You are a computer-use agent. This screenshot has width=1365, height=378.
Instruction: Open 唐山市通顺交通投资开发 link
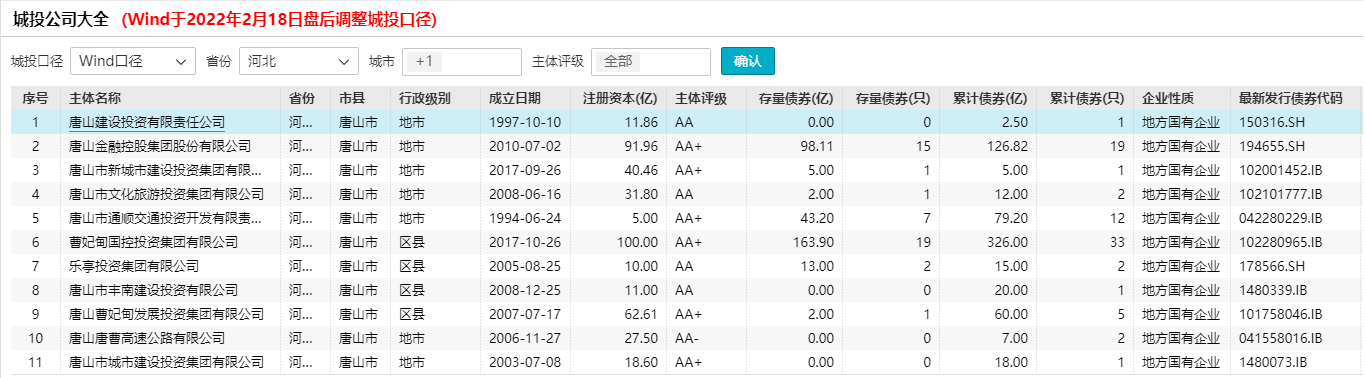pos(166,218)
